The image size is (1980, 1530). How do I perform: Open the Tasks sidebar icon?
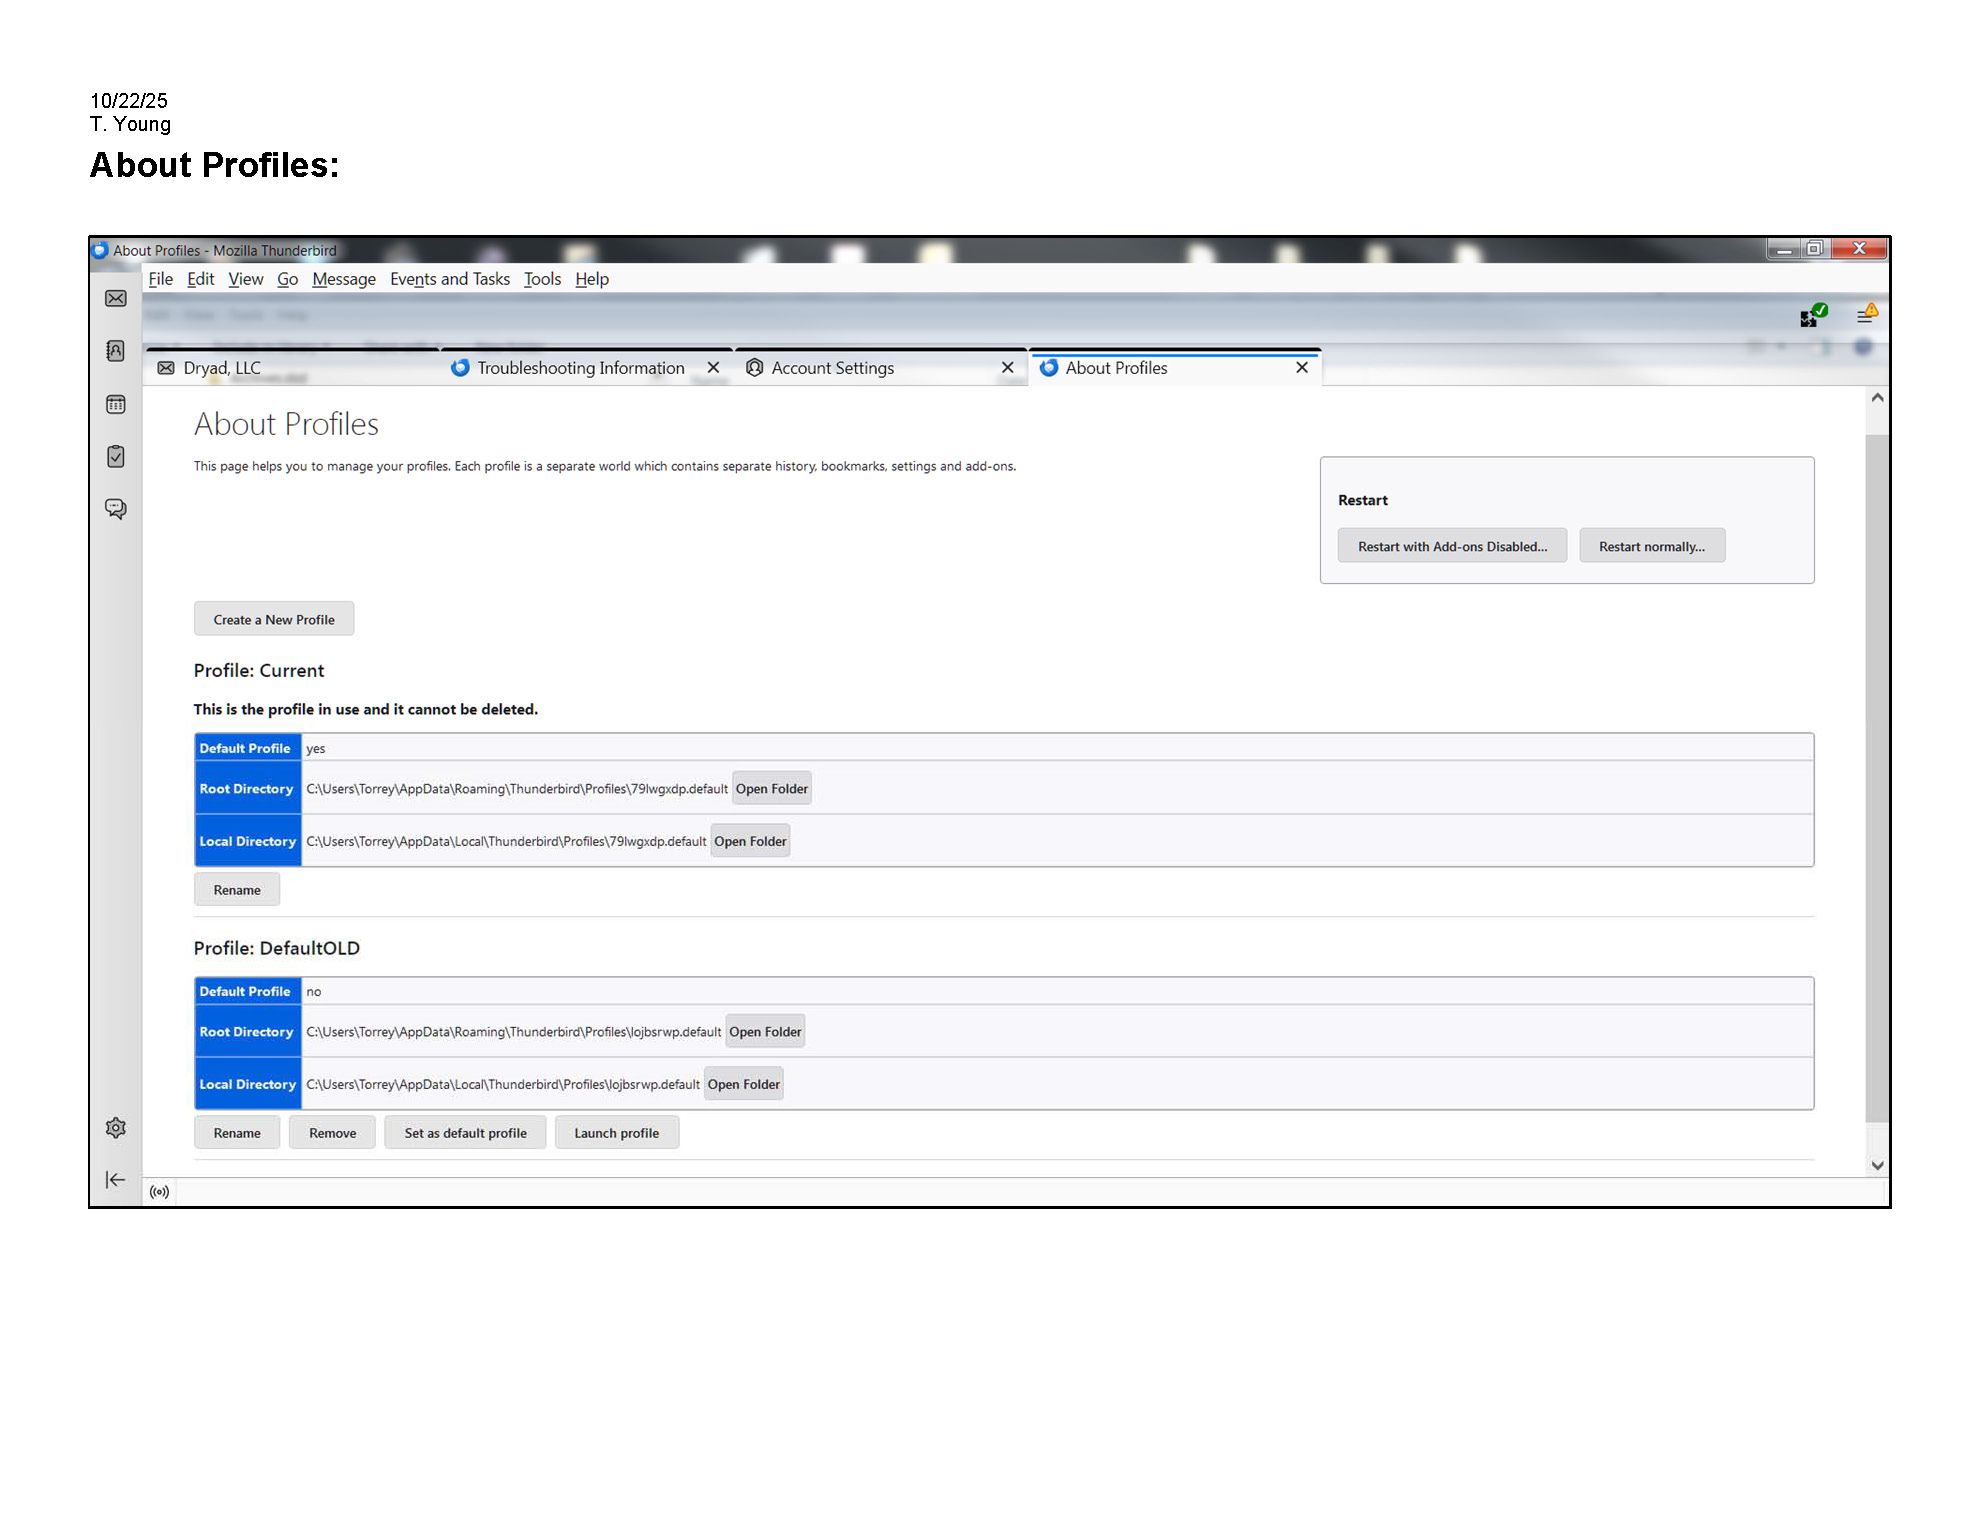[116, 457]
